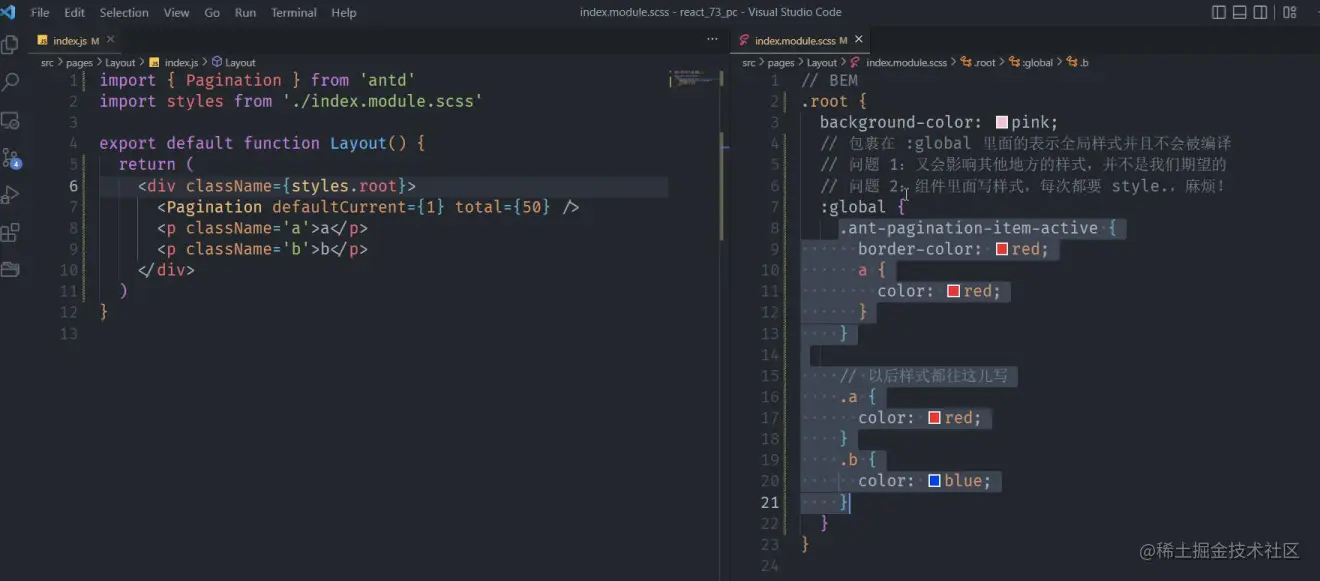Open the Terminal menu
Viewport: 1320px width, 581px height.
294,12
